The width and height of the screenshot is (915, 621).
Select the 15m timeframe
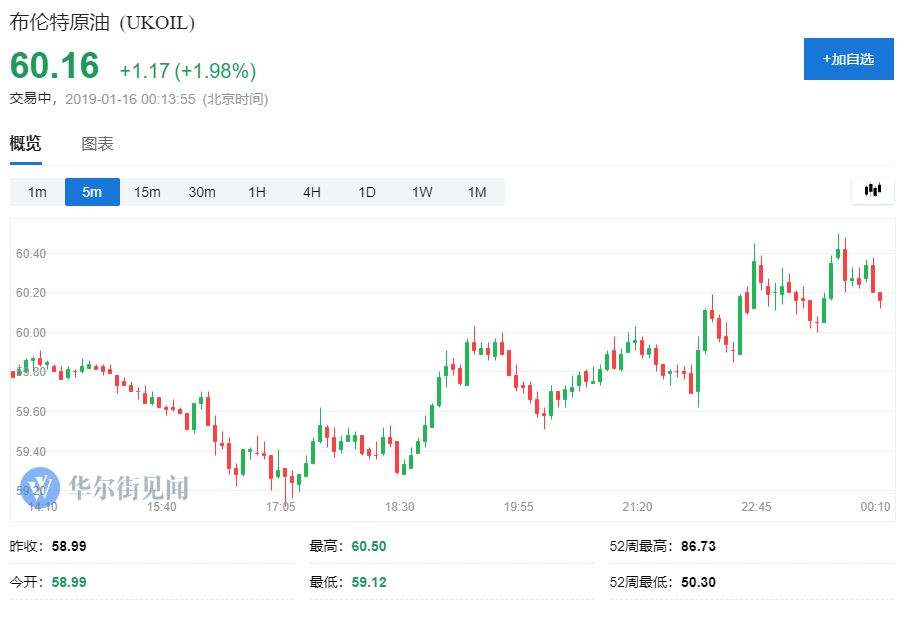(147, 192)
